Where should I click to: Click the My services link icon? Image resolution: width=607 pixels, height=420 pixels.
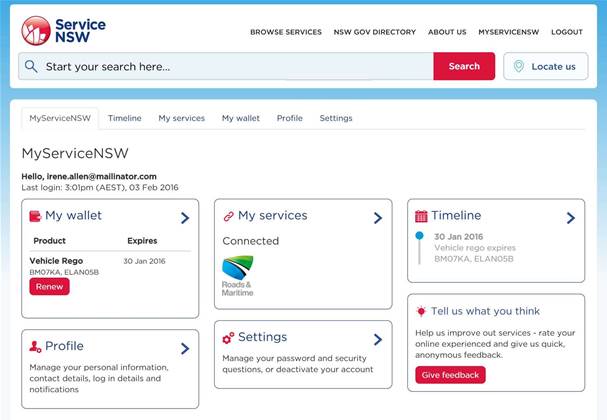coord(228,216)
